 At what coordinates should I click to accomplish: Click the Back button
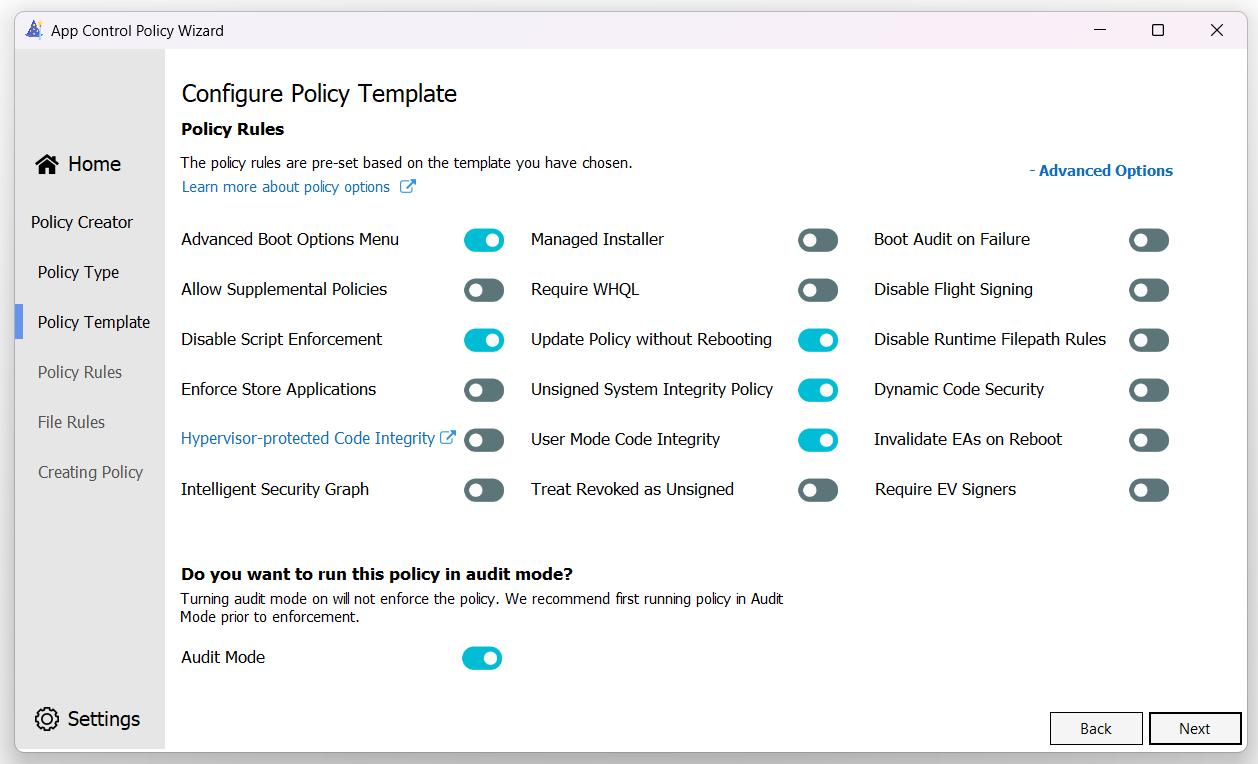(x=1096, y=728)
